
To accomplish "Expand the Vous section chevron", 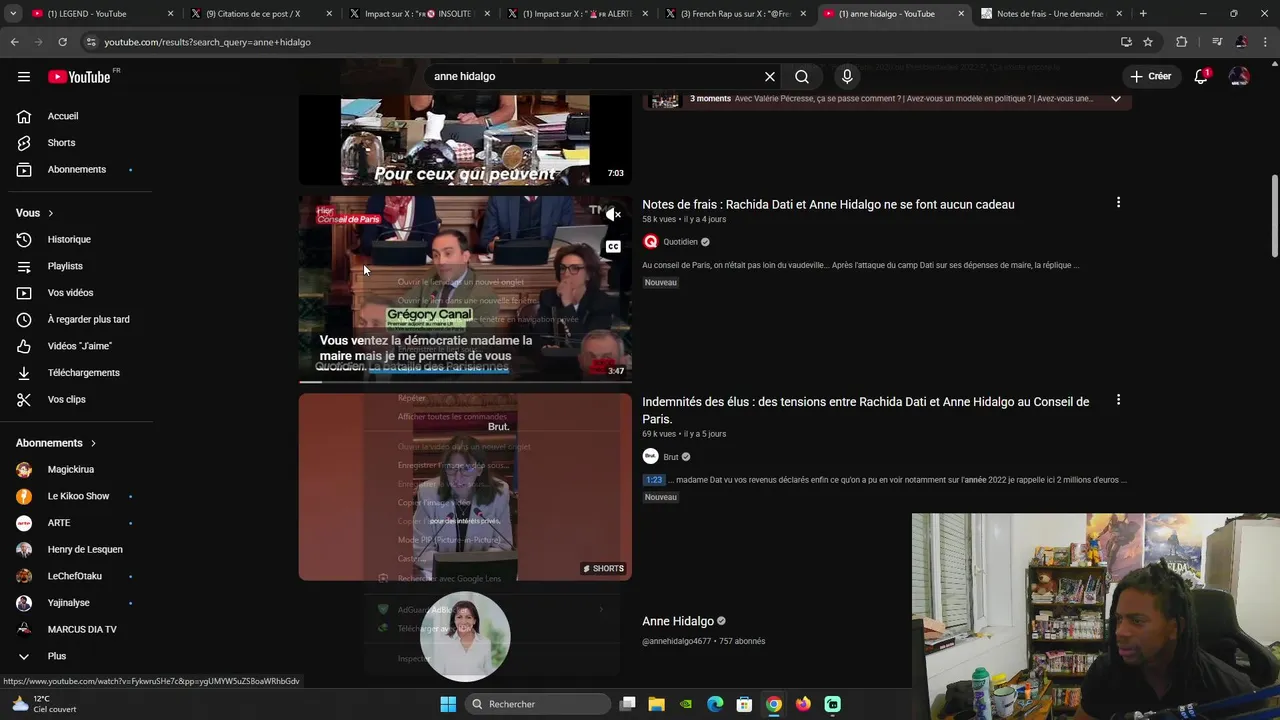I will click(x=50, y=213).
